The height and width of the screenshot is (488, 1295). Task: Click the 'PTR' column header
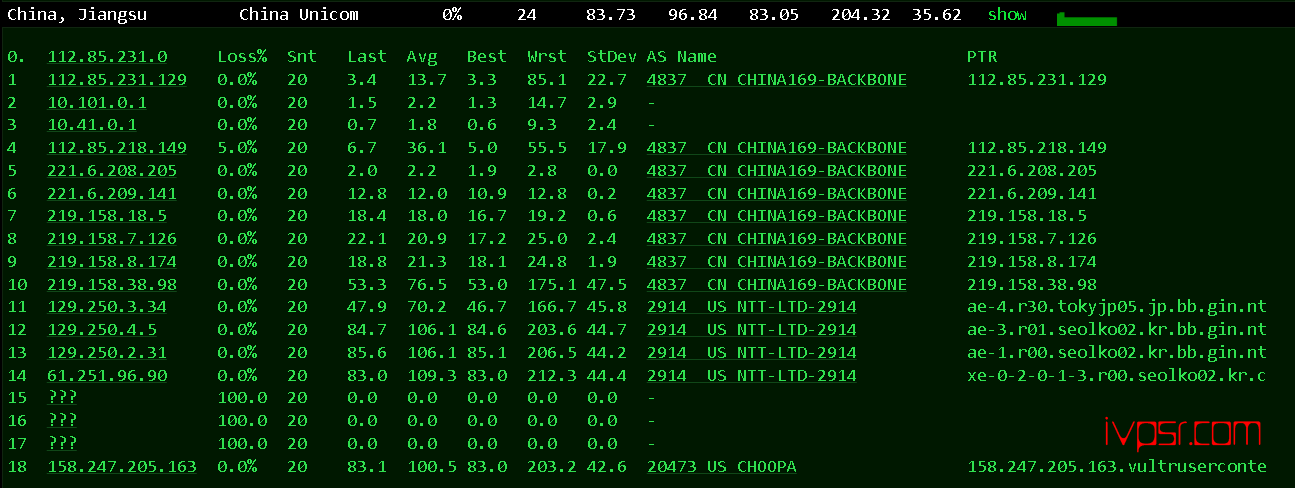[x=982, y=57]
